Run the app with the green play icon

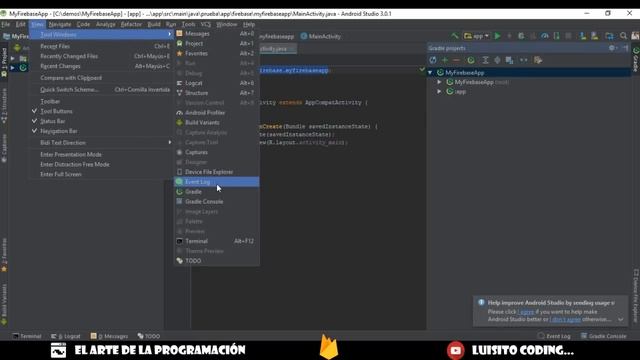click(x=497, y=36)
